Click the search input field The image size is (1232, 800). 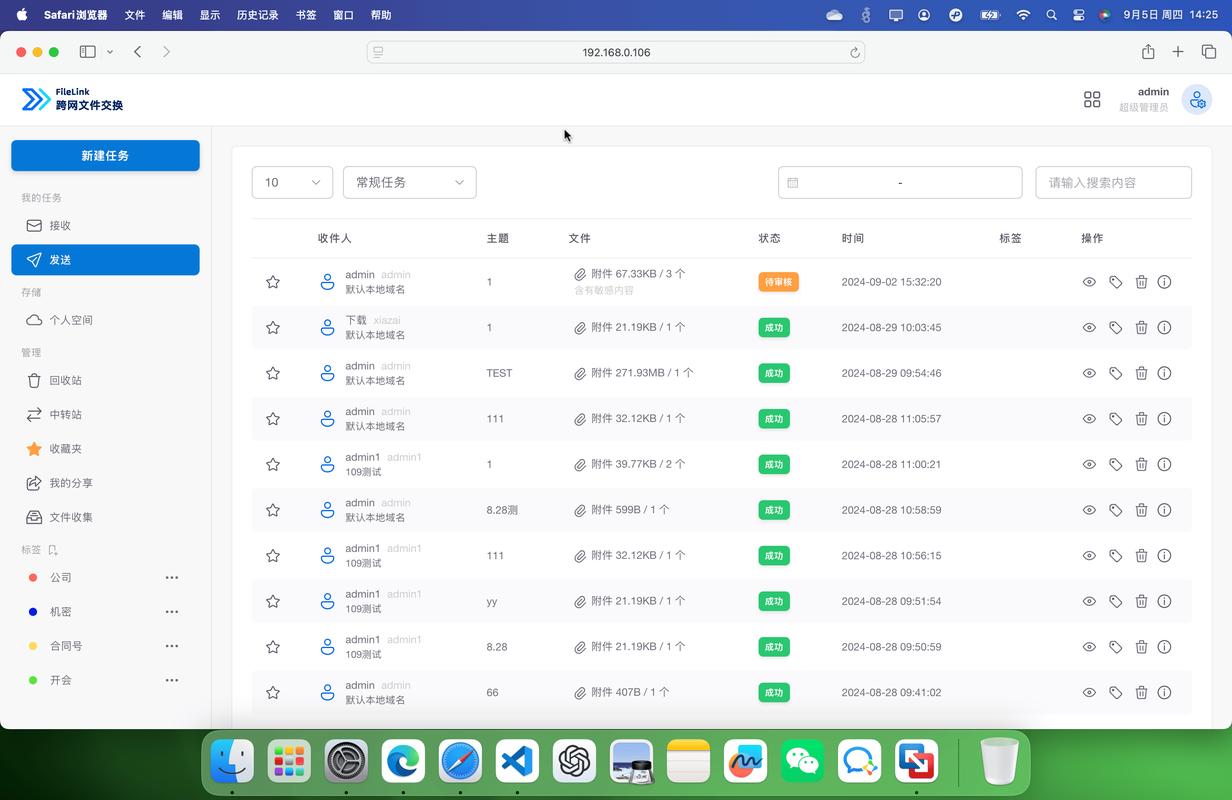(x=1112, y=182)
